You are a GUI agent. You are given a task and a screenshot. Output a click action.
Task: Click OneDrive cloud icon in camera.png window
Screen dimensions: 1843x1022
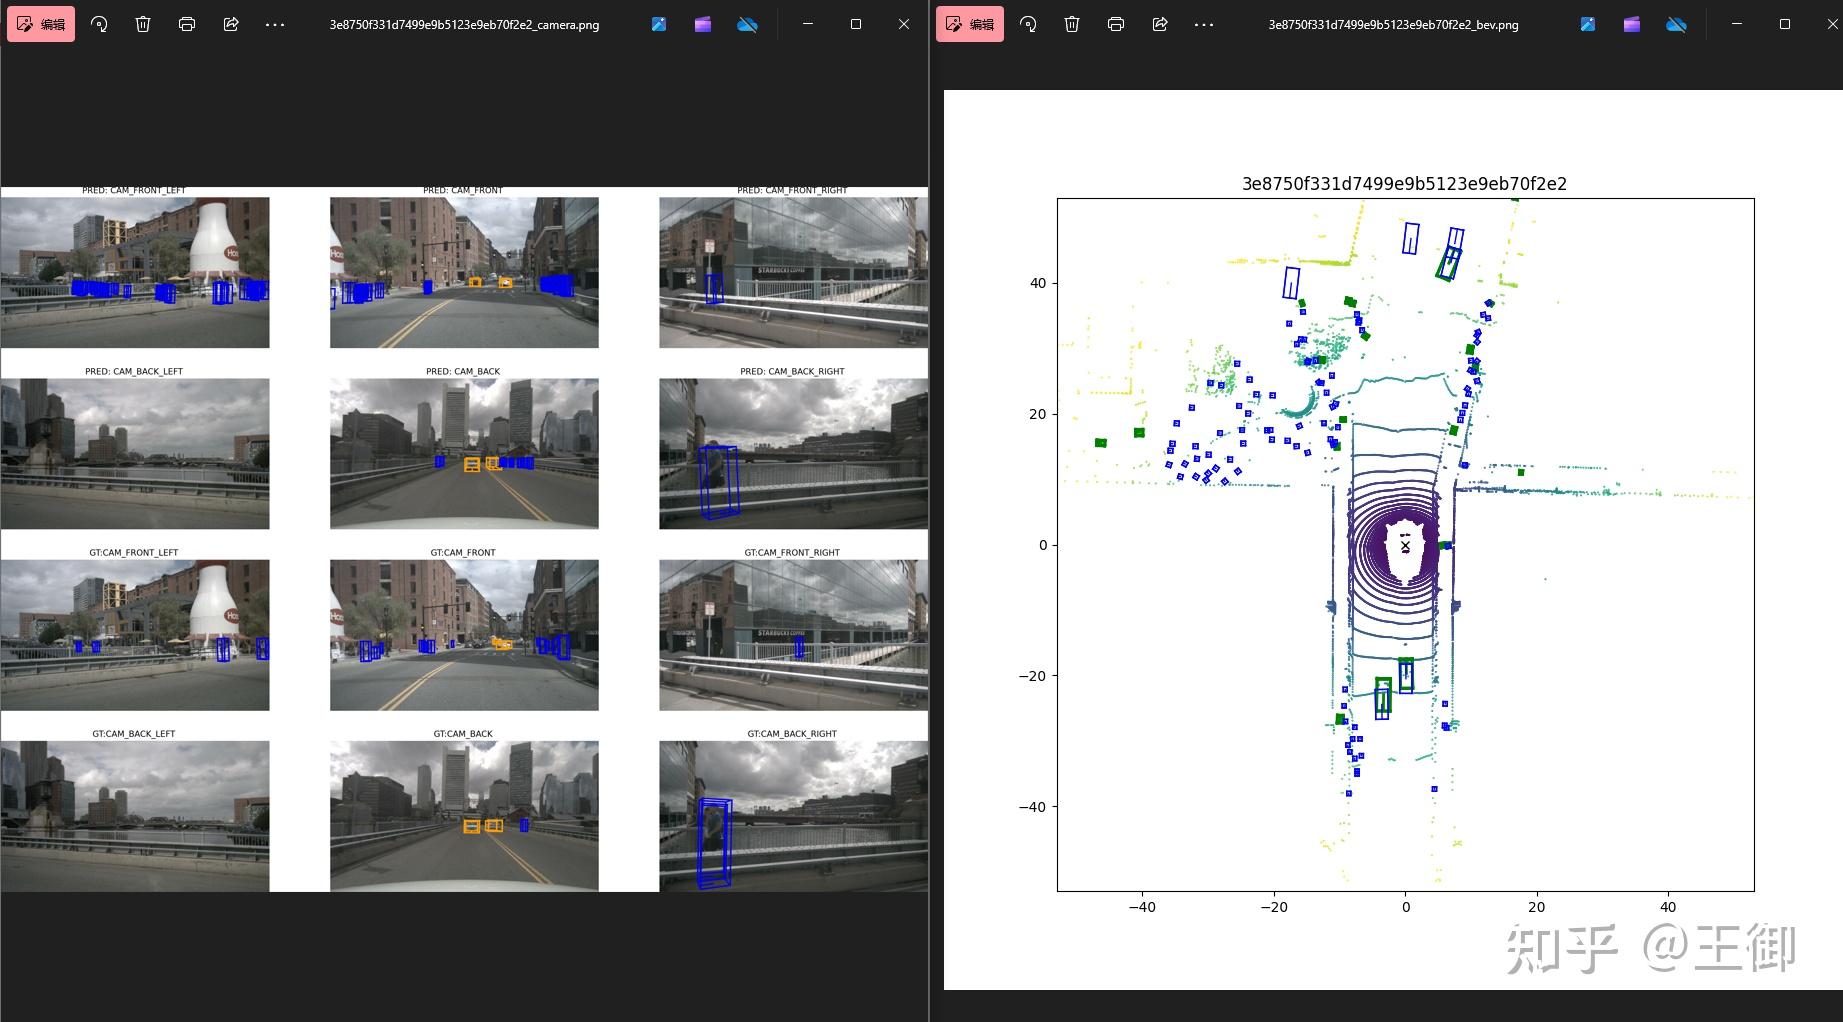[x=747, y=24]
